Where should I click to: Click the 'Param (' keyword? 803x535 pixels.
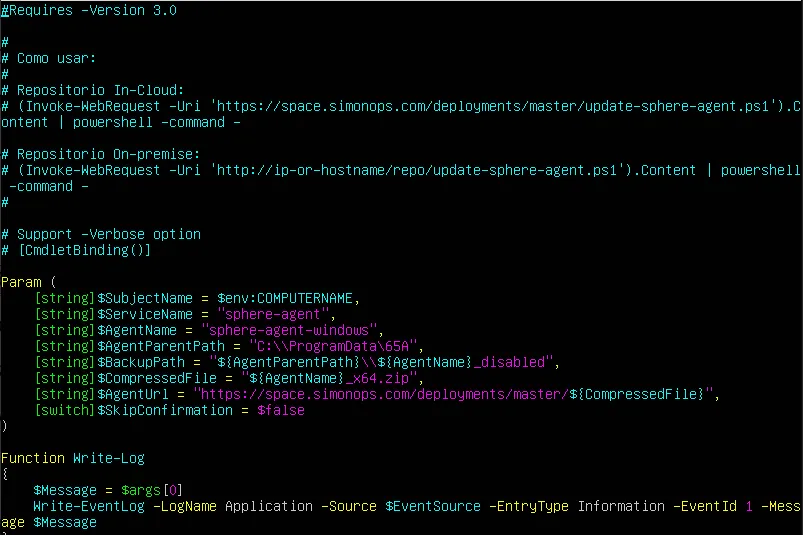tap(29, 282)
